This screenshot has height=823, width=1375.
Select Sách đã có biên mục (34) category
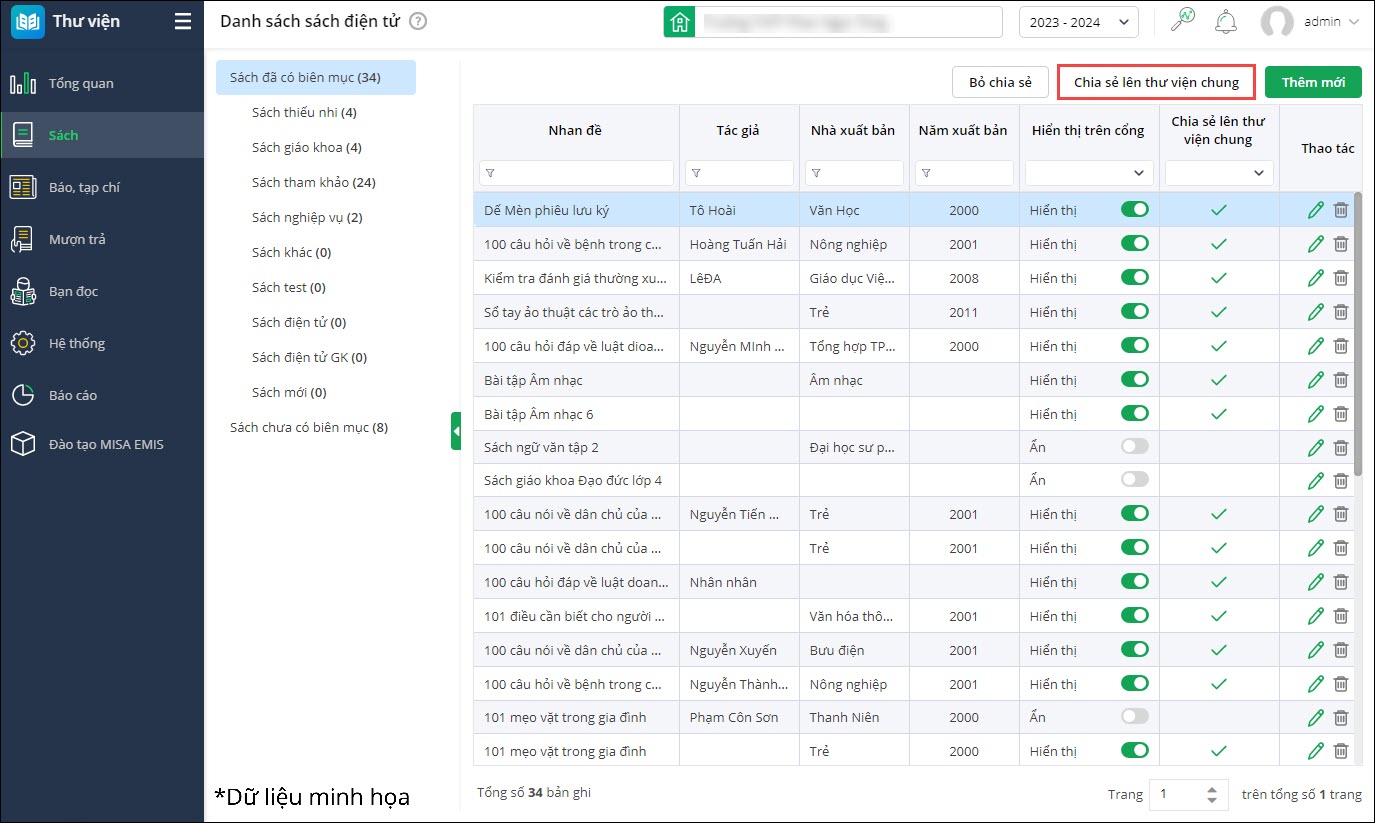coord(316,77)
